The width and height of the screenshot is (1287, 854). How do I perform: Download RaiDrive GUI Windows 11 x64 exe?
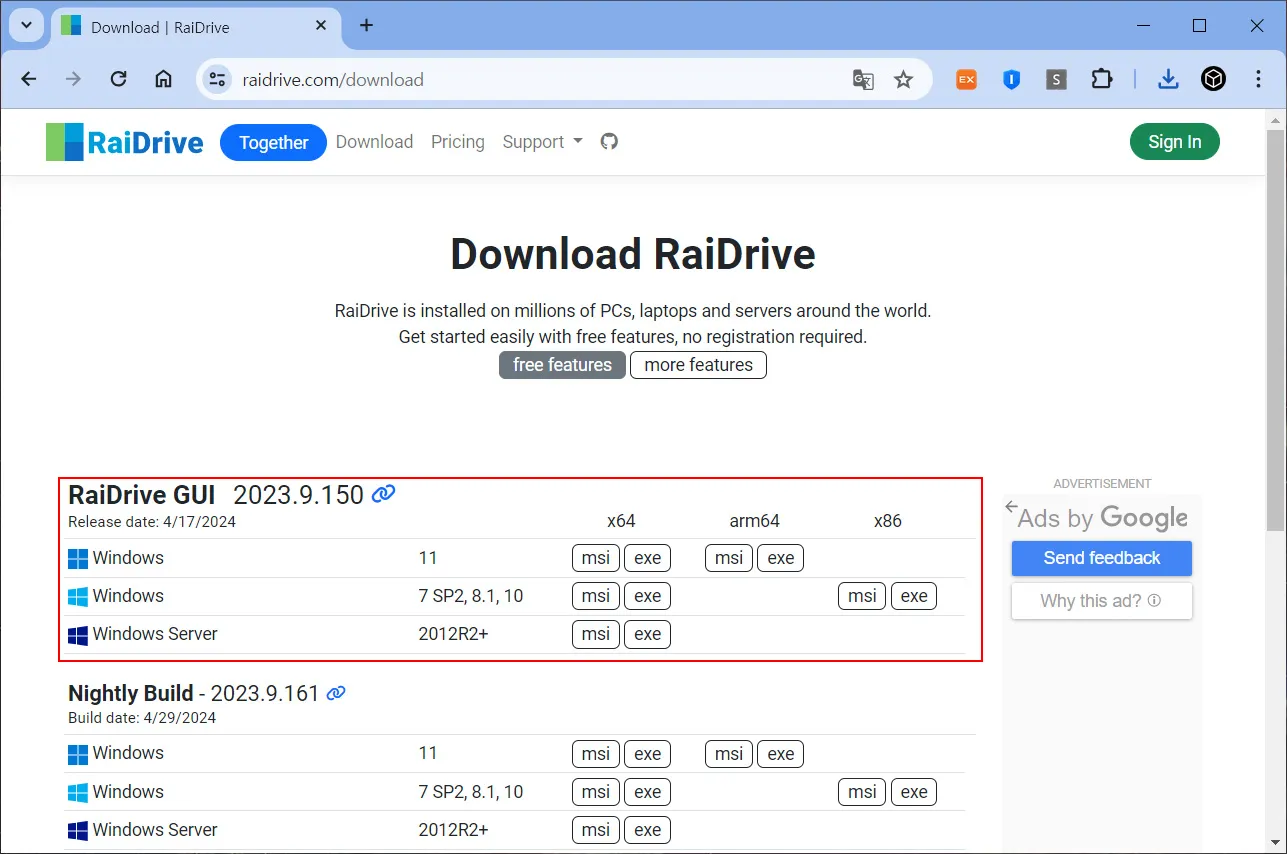click(x=648, y=558)
